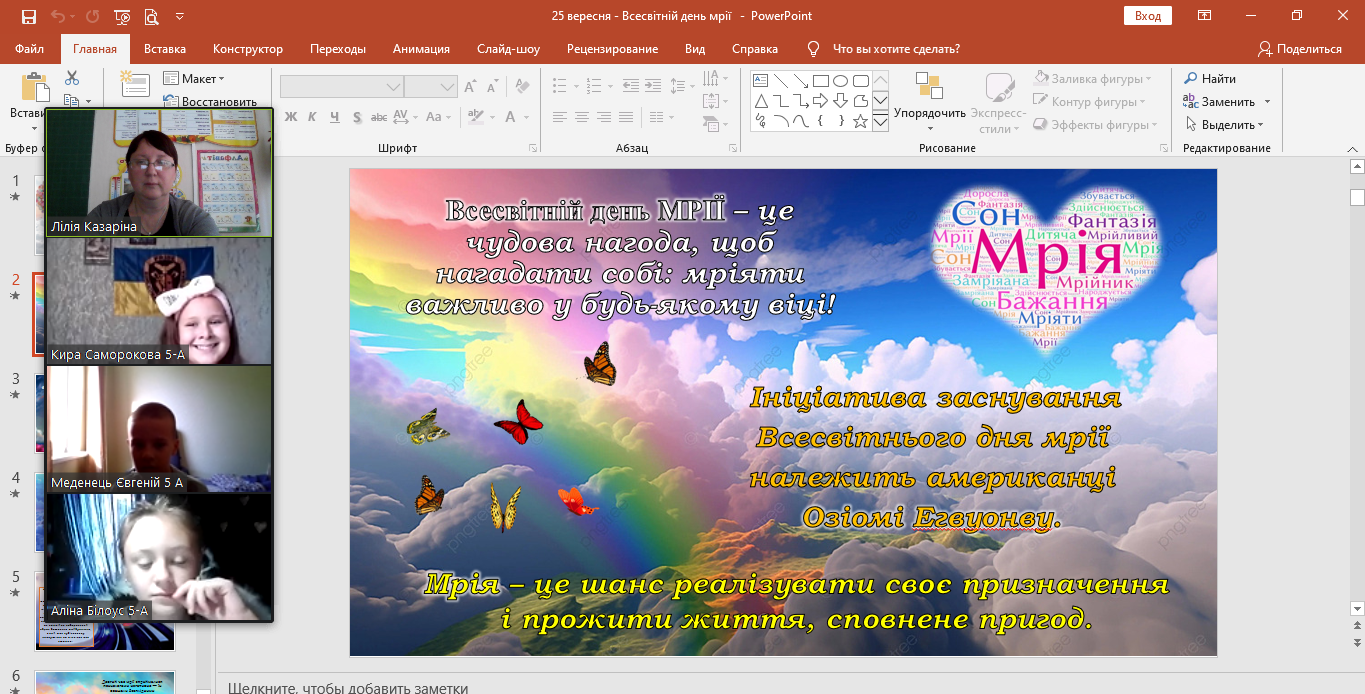The height and width of the screenshot is (694, 1365).
Task: Select the left brace shape
Action: pyautogui.click(x=820, y=120)
